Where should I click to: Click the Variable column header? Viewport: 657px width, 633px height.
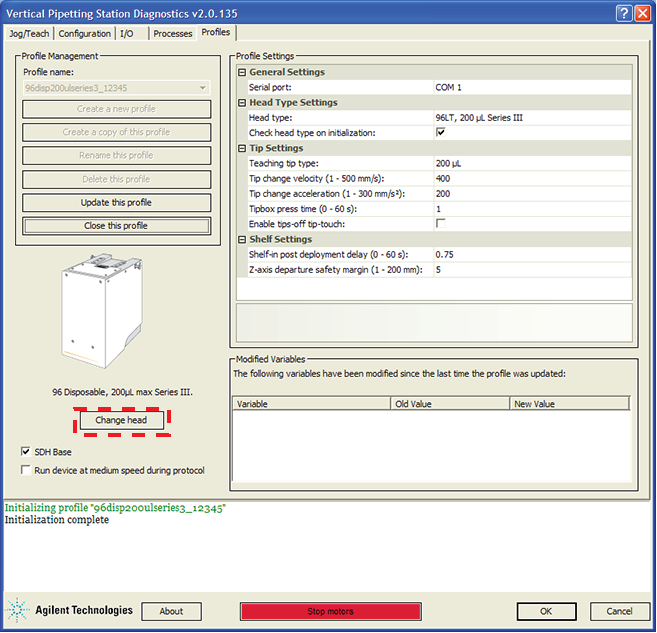click(x=310, y=404)
